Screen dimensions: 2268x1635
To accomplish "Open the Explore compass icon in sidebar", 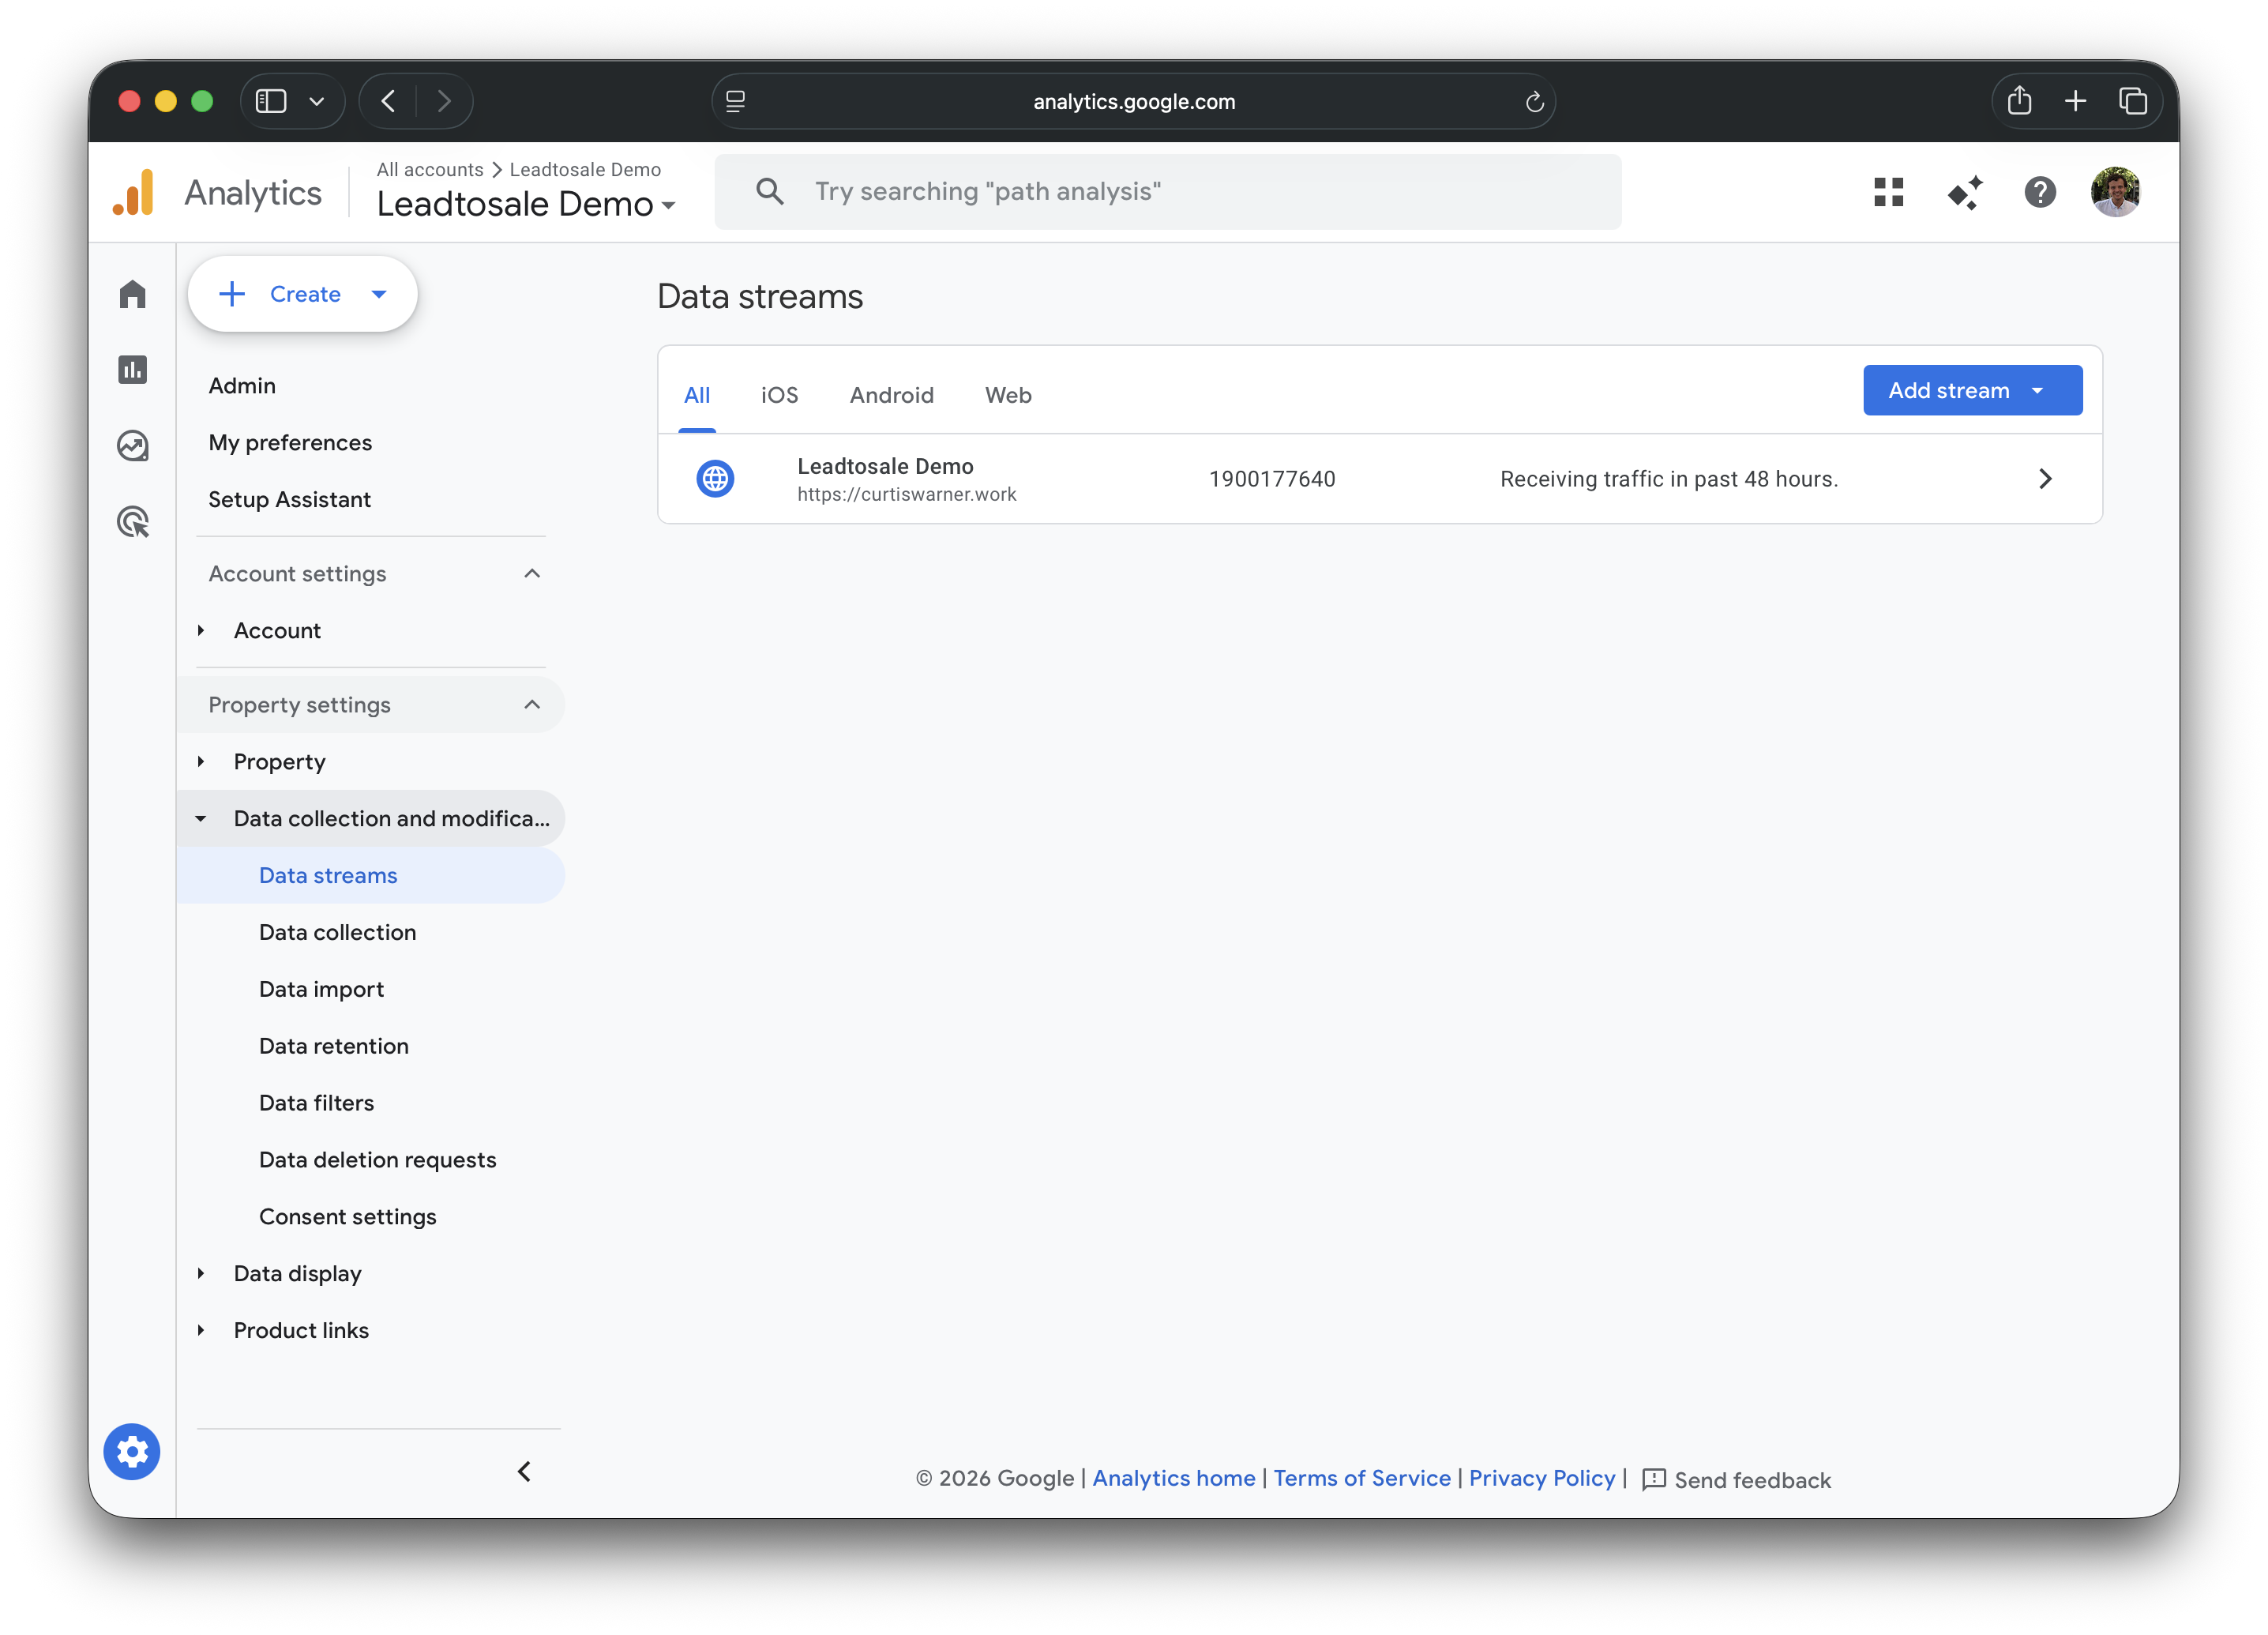I will tap(133, 446).
